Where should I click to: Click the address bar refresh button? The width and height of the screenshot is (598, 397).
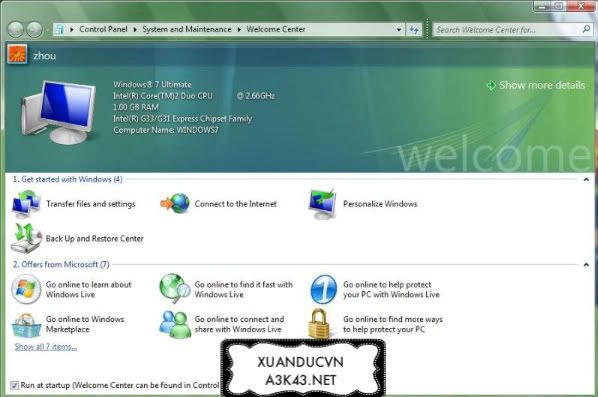click(x=414, y=29)
